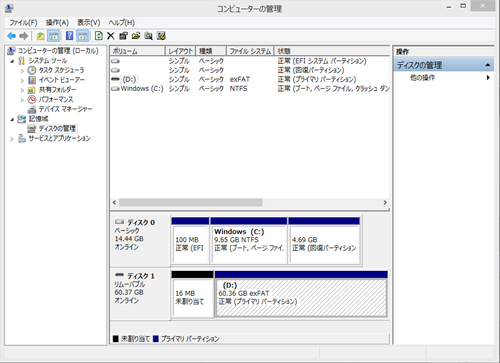This screenshot has width=500, height=363.
Task: Select the 4.69 GB recovery partition block
Action: click(324, 241)
